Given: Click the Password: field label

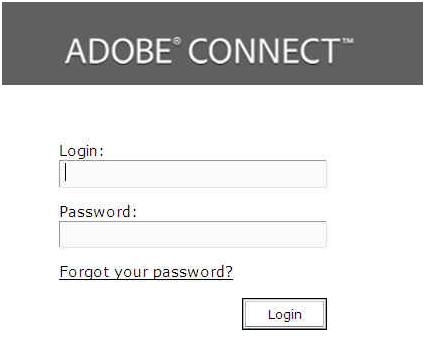Looking at the screenshot, I should pos(98,212).
